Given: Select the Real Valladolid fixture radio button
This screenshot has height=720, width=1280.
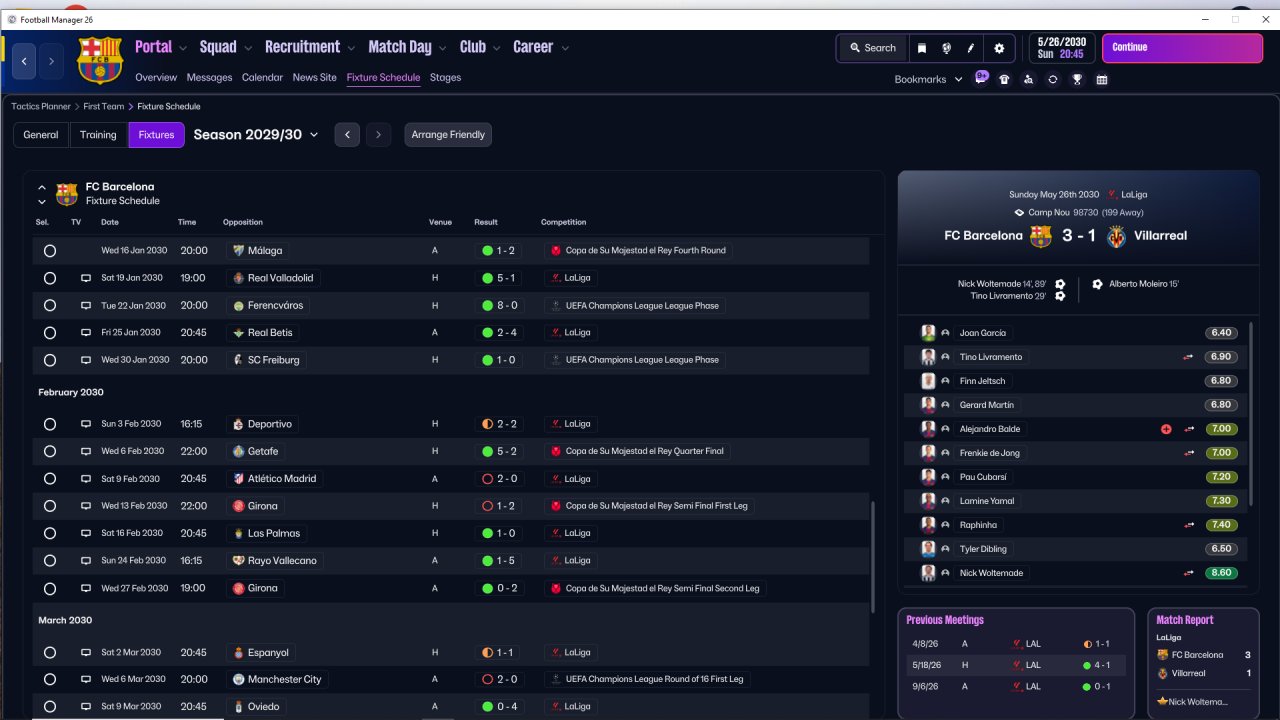Looking at the screenshot, I should point(49,278).
